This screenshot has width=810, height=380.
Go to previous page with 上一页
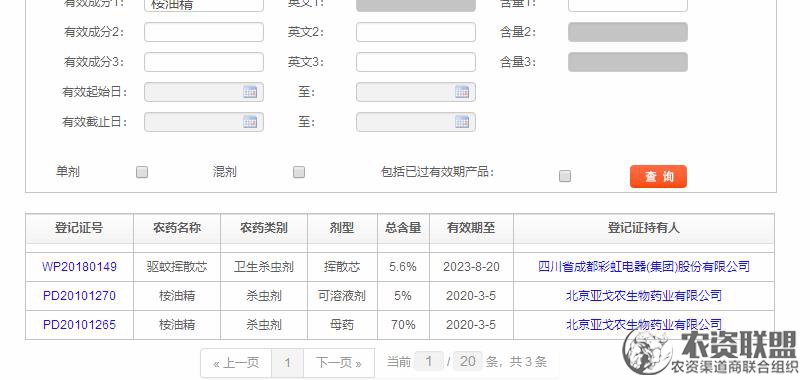coord(236,363)
